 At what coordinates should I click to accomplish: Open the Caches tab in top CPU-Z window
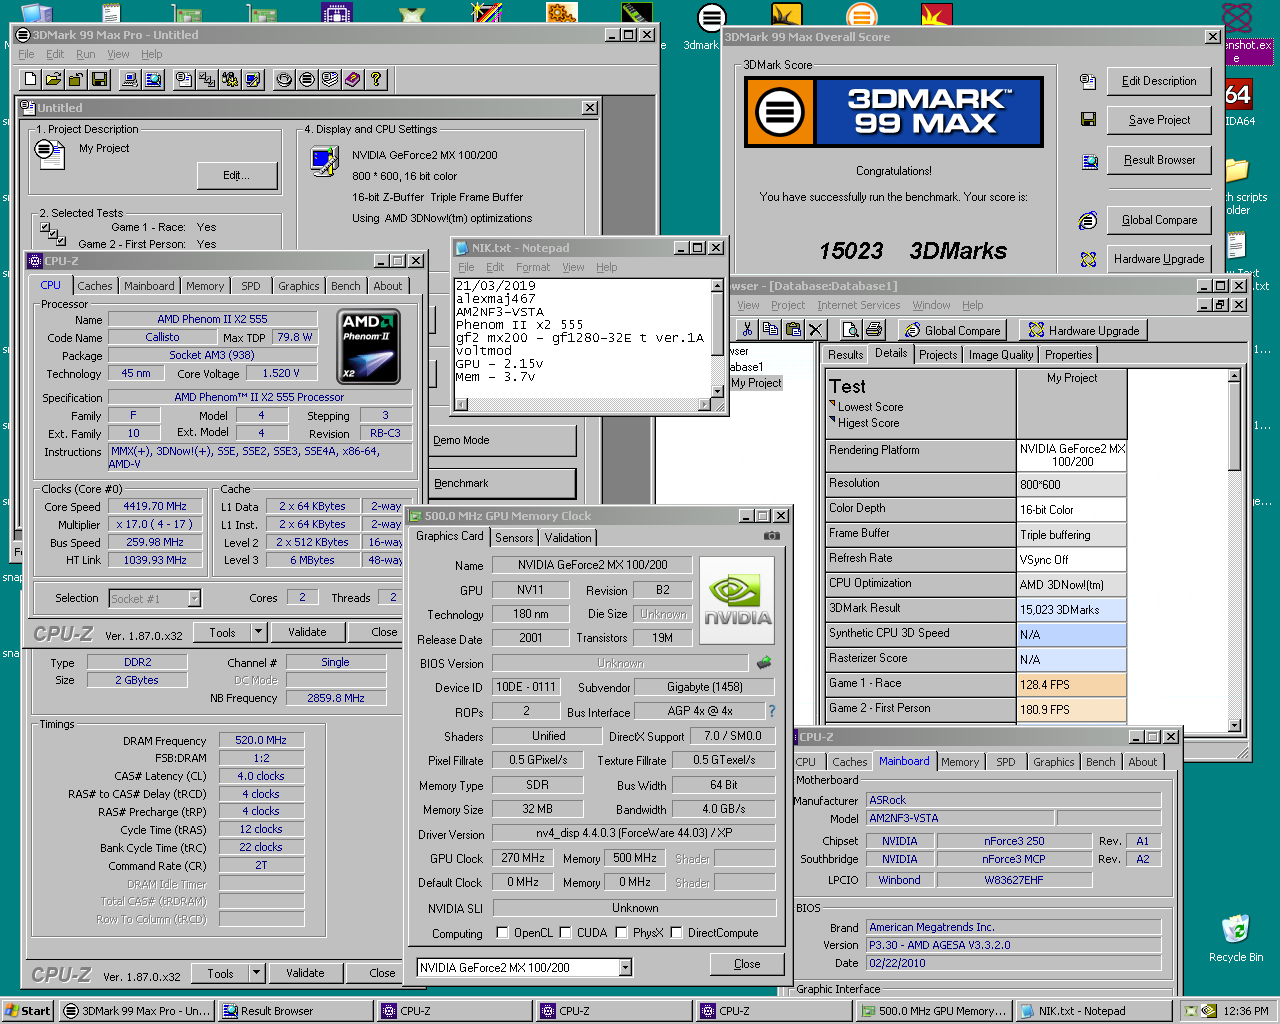pyautogui.click(x=95, y=286)
